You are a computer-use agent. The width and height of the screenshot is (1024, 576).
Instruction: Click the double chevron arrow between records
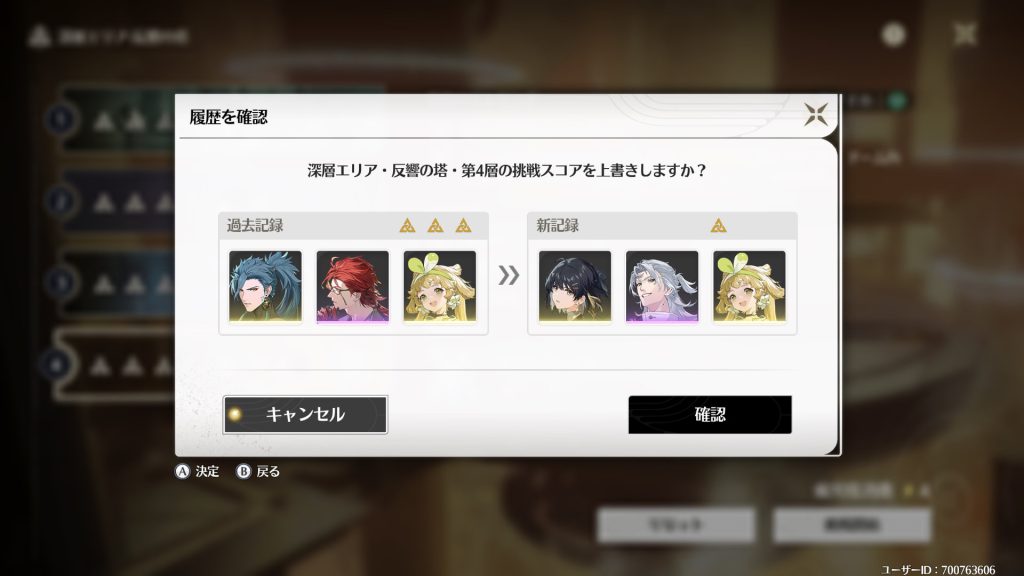tap(509, 275)
